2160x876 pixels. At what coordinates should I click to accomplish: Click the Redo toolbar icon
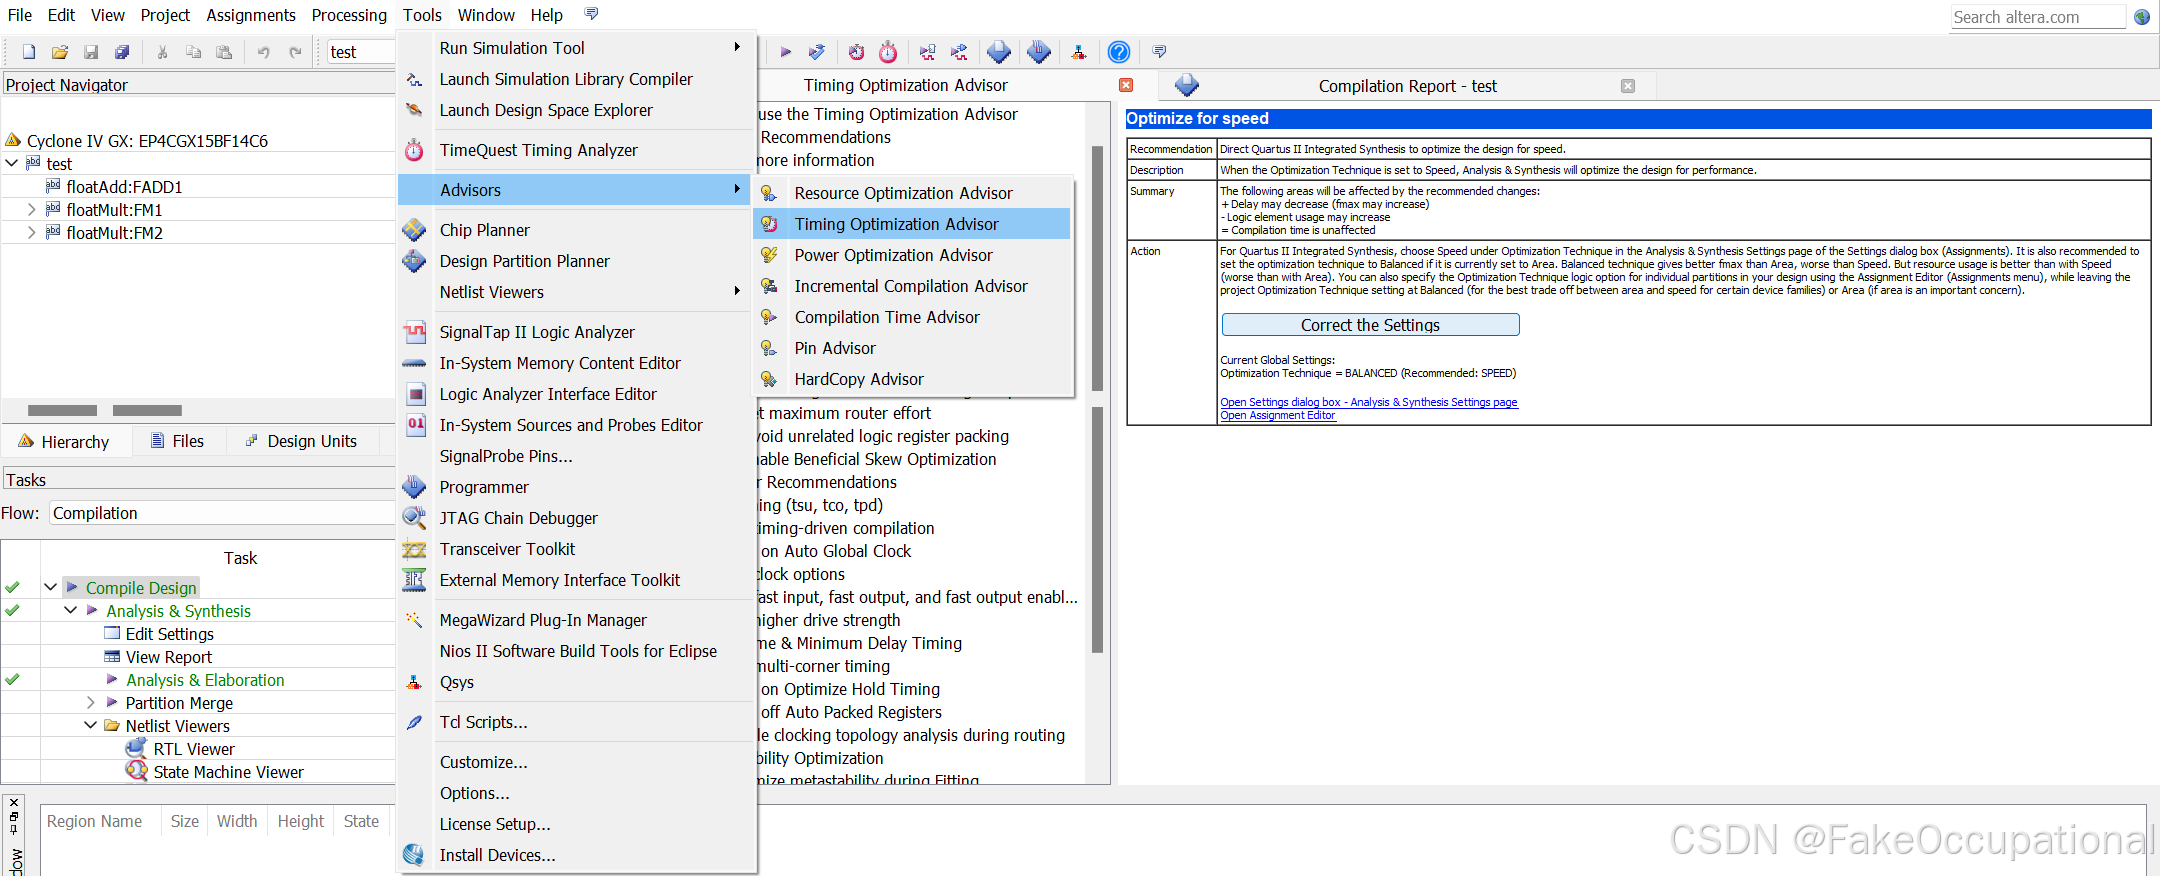pyautogui.click(x=295, y=52)
